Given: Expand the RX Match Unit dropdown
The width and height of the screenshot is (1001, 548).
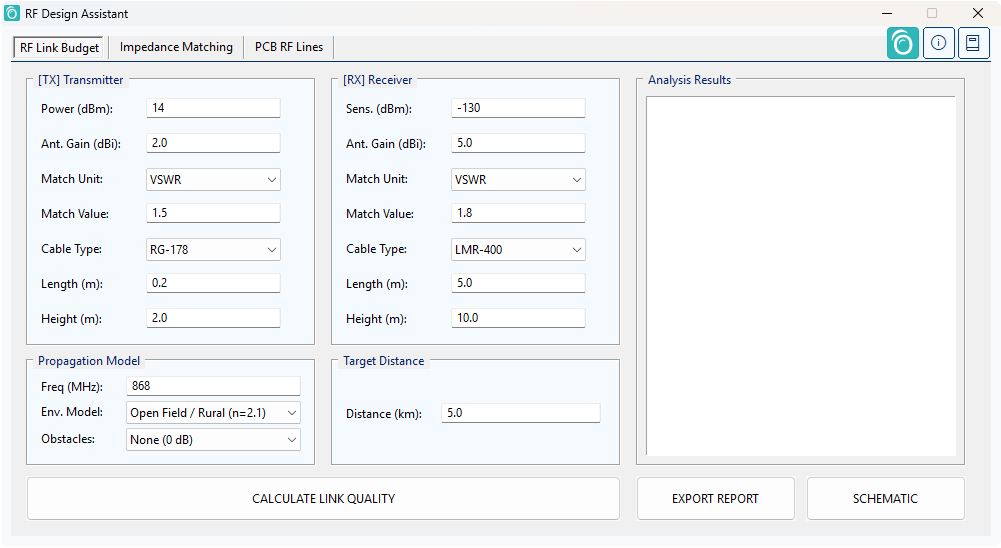Looking at the screenshot, I should coord(518,179).
